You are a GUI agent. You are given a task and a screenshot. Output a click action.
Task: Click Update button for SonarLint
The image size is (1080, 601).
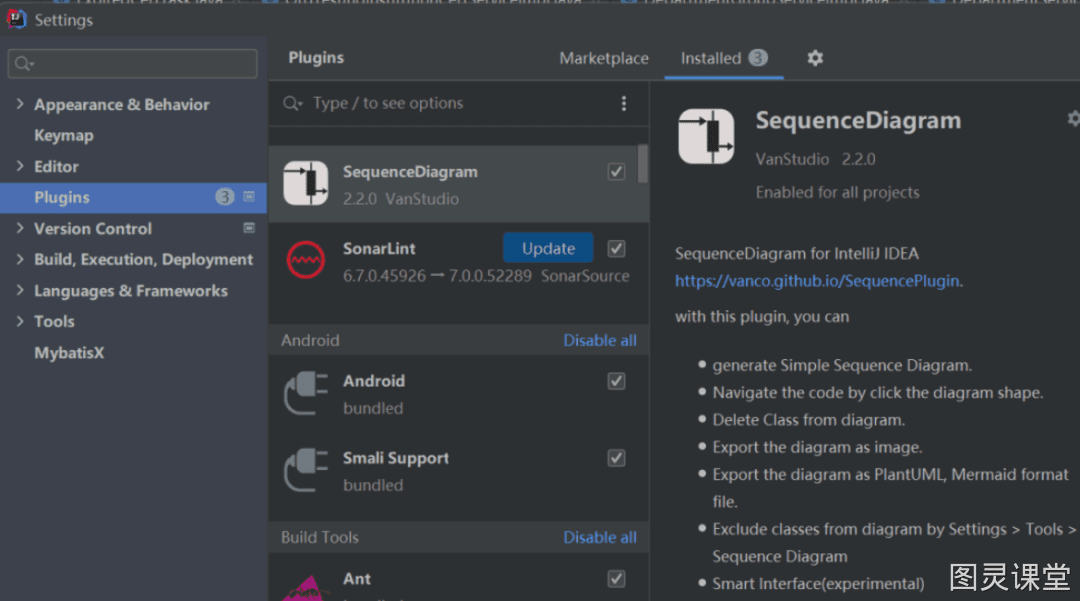[548, 248]
